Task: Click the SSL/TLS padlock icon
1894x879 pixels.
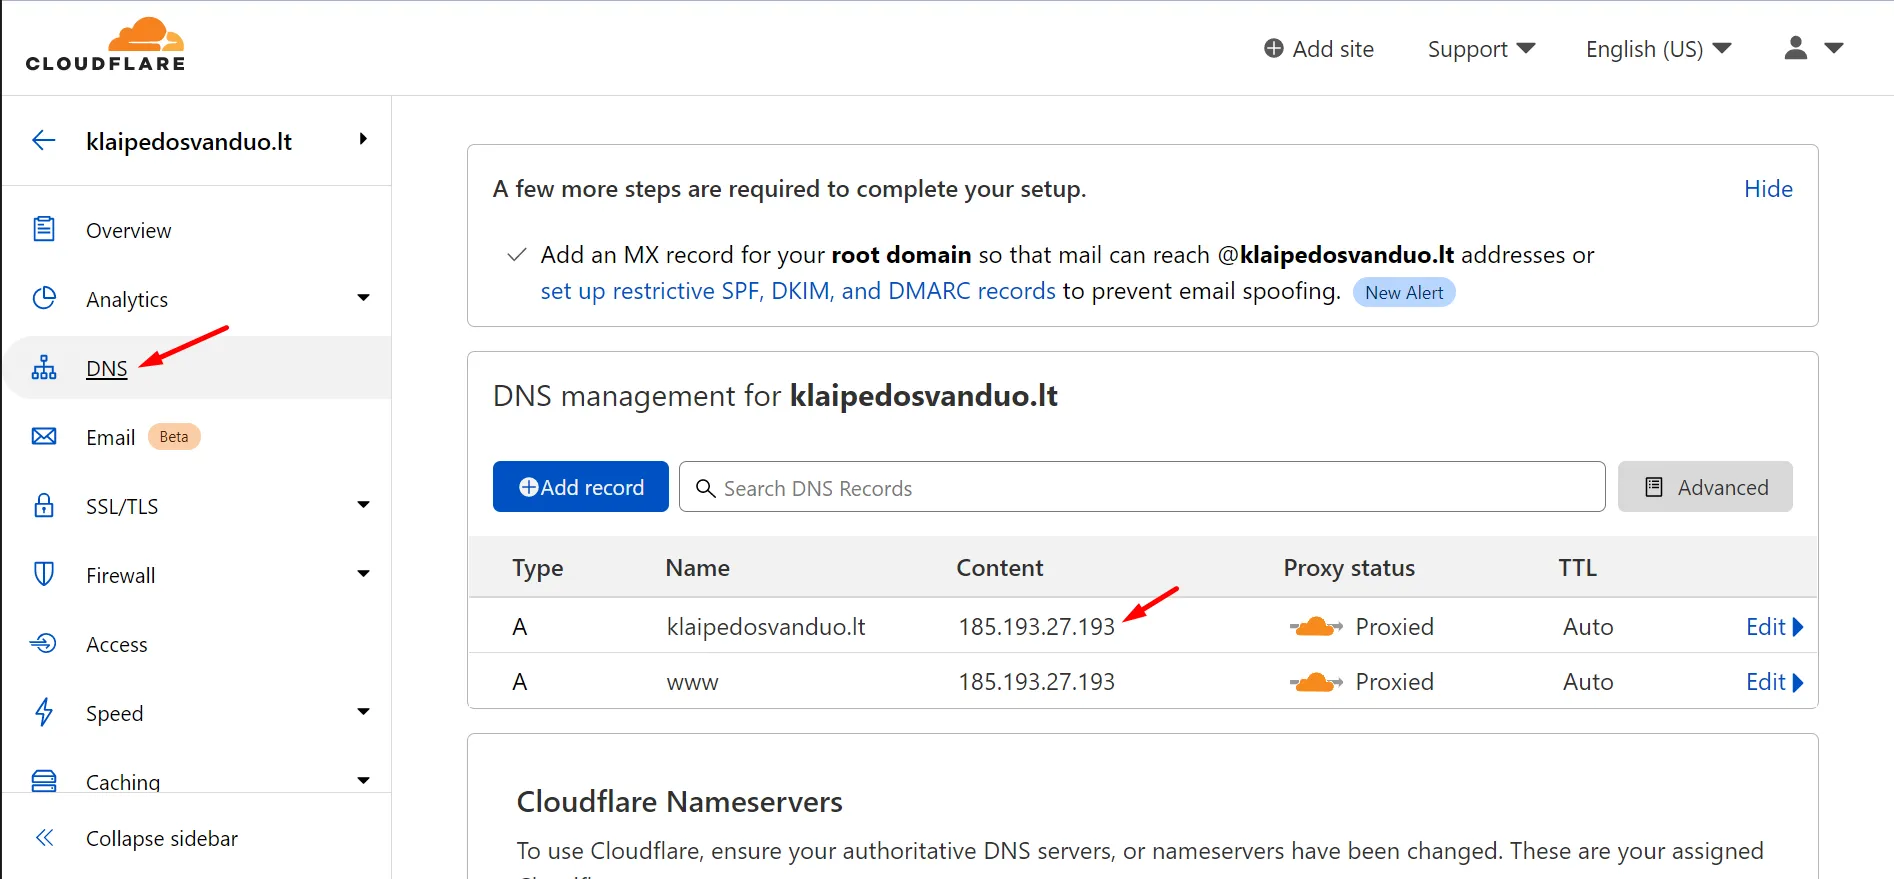Action: tap(44, 504)
